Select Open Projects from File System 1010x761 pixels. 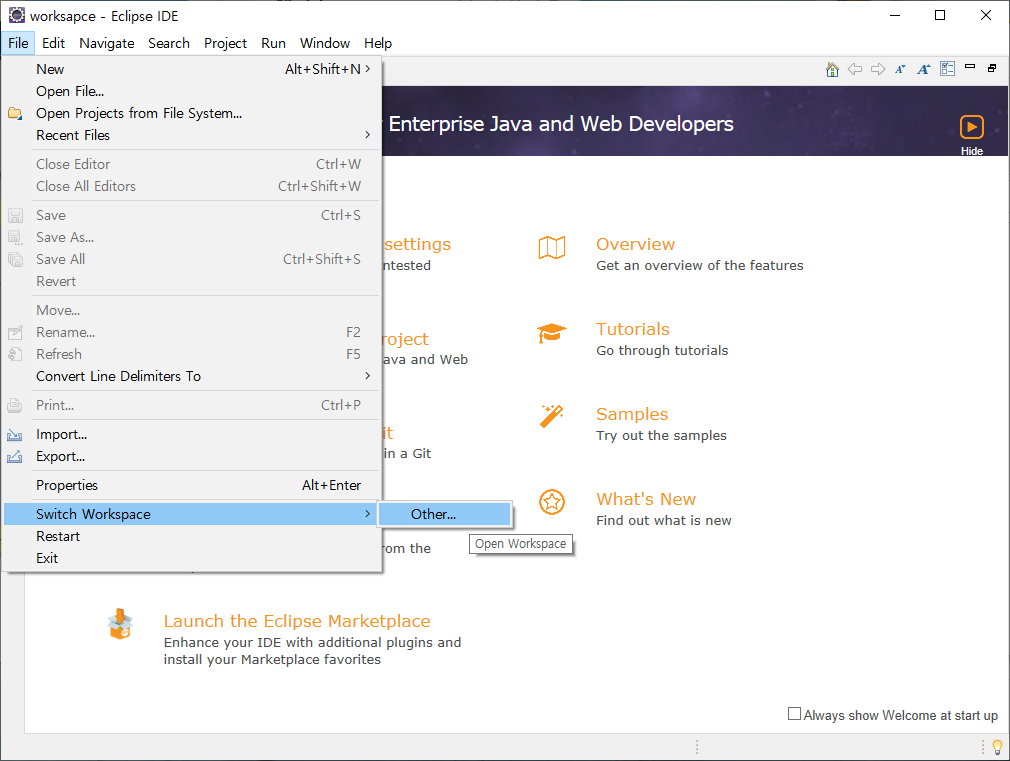click(192, 113)
